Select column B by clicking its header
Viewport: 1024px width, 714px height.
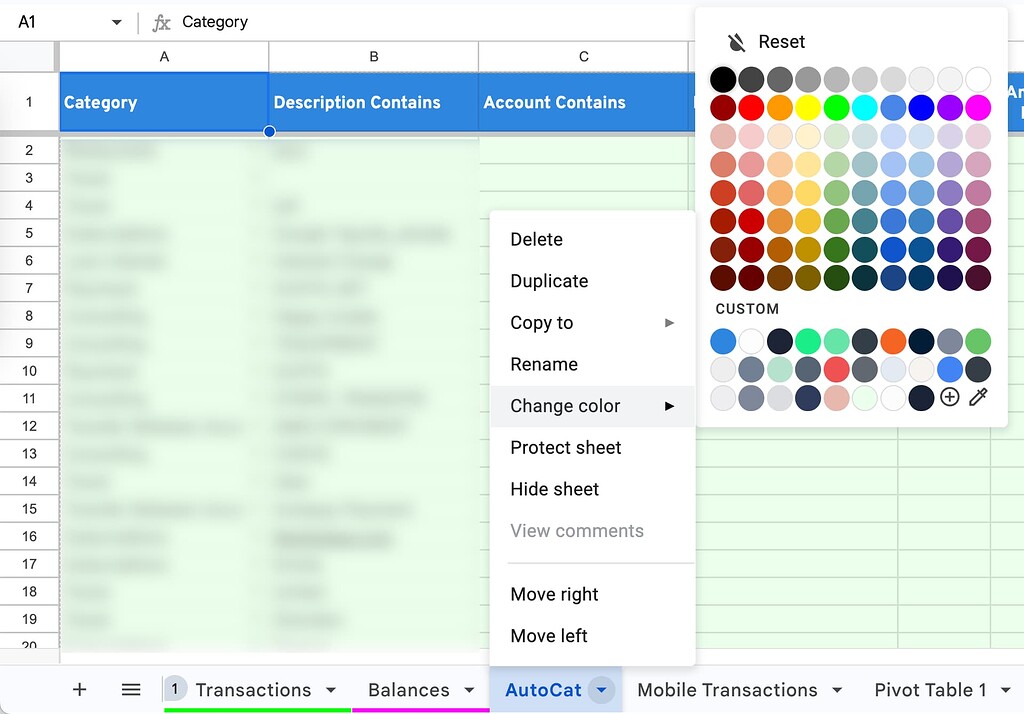coord(372,57)
